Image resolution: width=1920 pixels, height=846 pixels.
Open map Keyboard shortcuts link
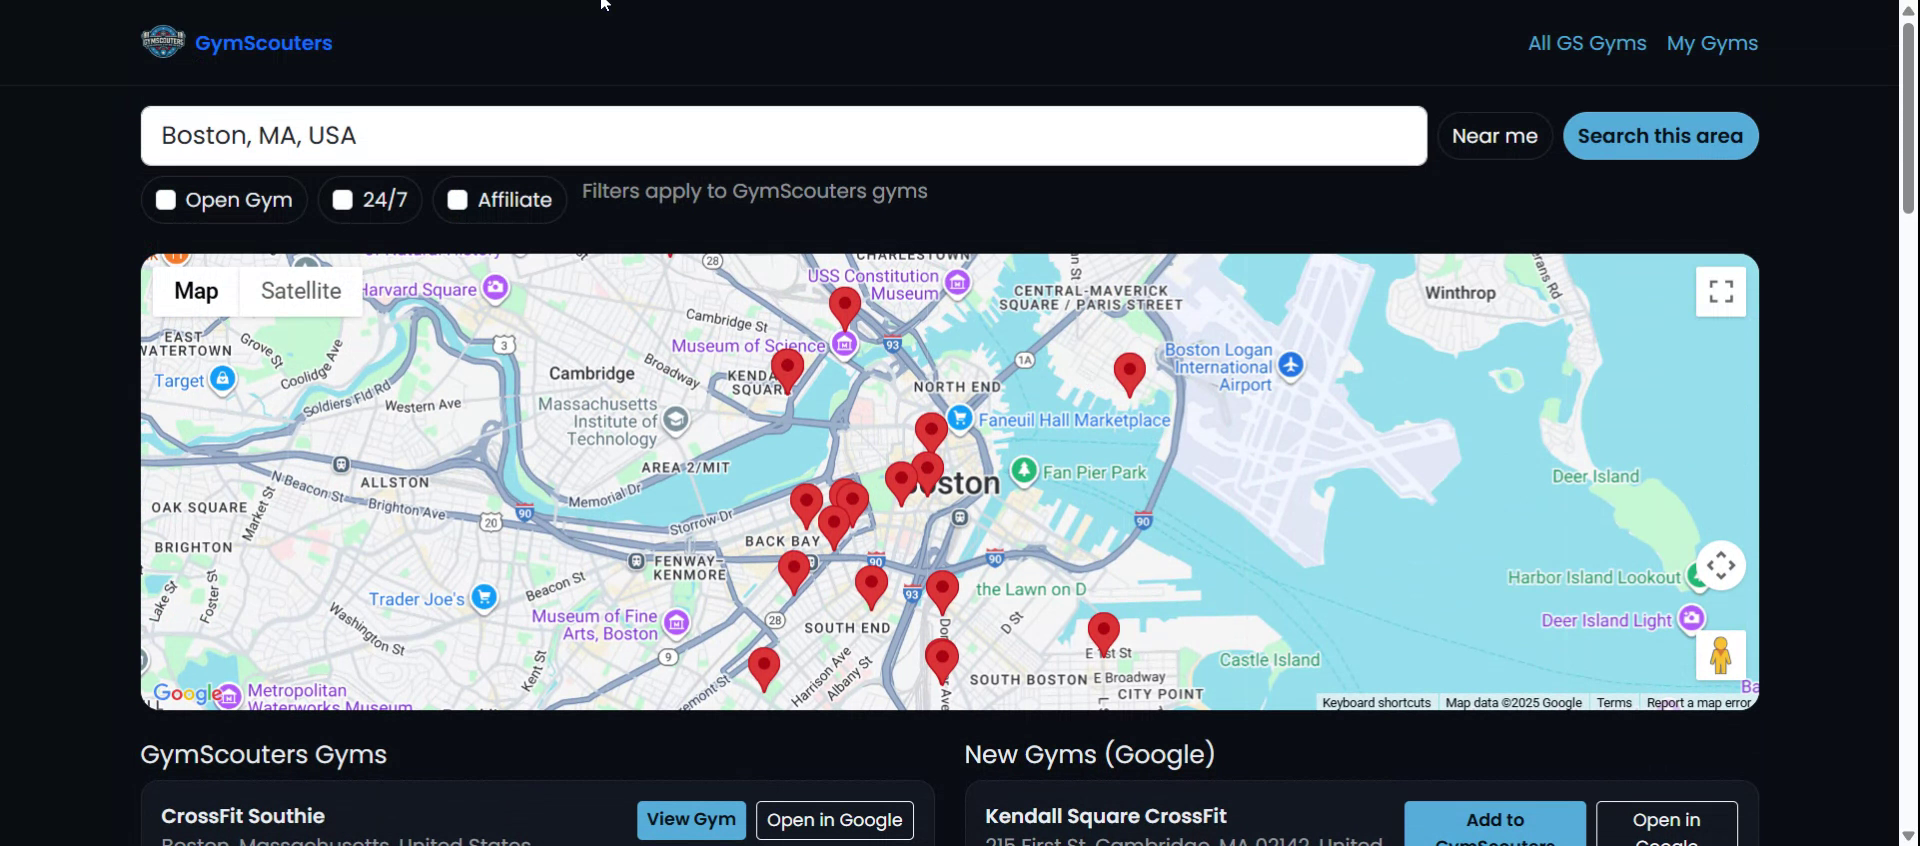(1376, 703)
